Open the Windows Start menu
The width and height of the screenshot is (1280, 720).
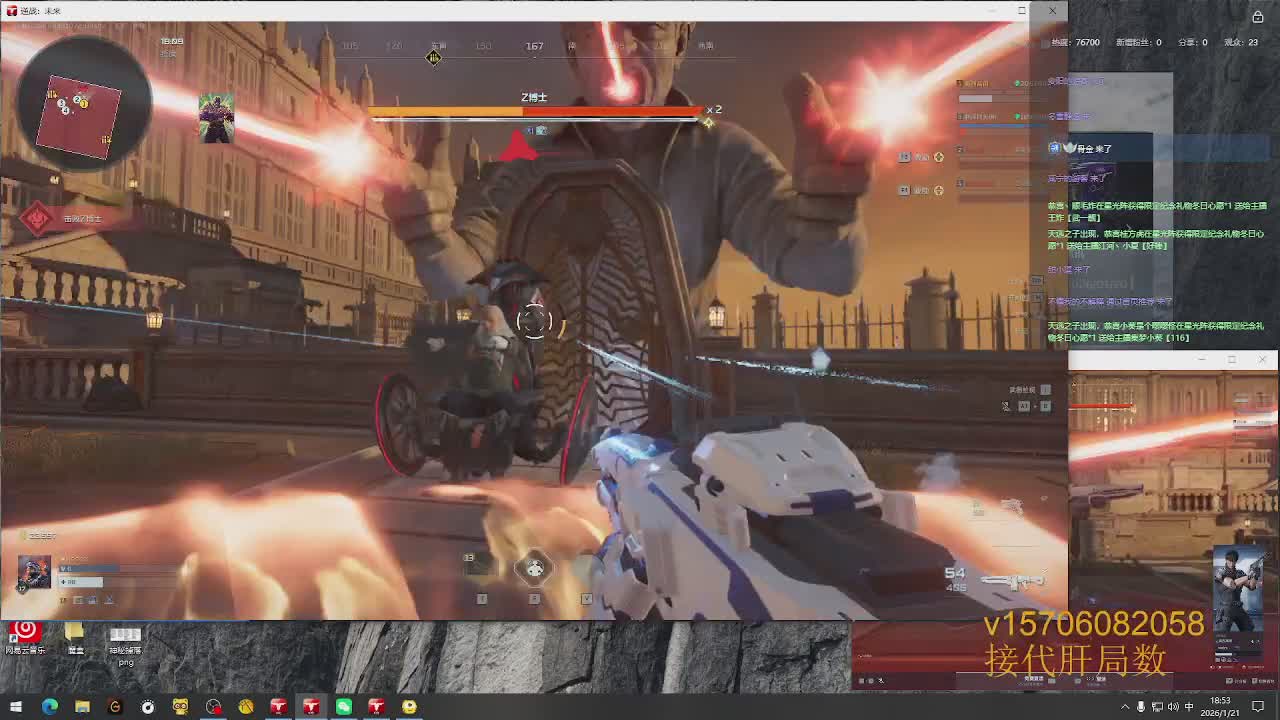(x=16, y=707)
